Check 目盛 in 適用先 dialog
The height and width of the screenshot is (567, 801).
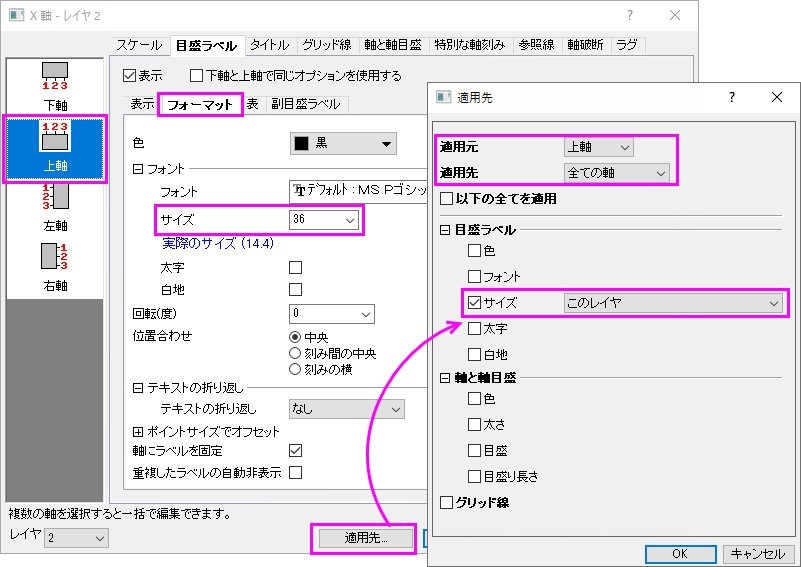474,451
